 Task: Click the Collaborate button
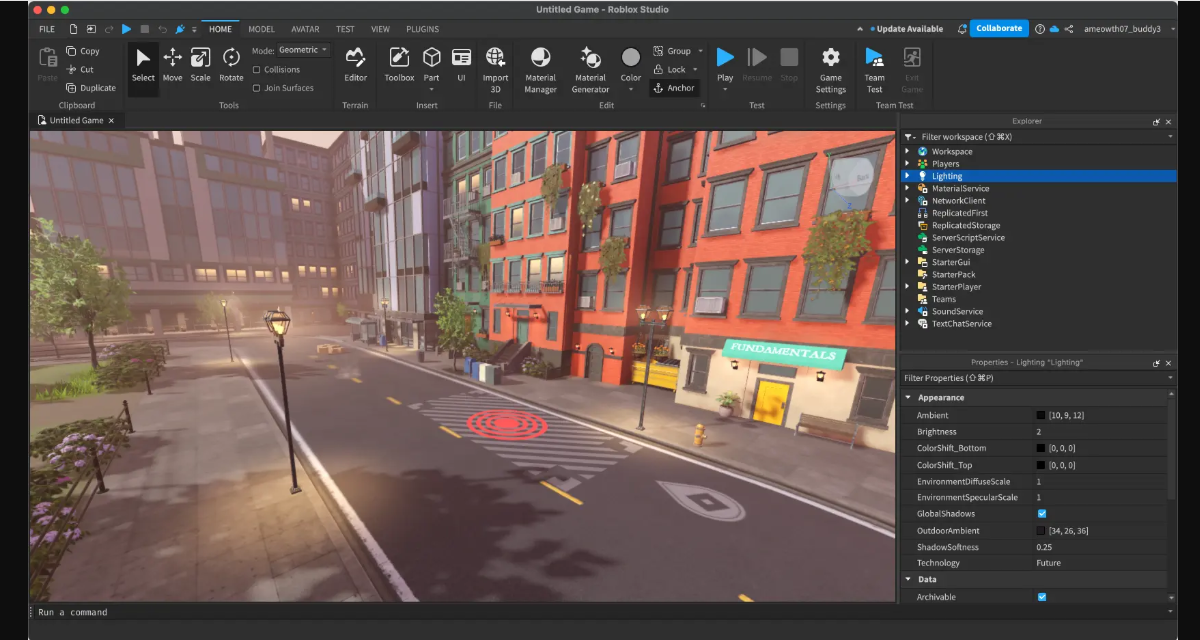coord(998,28)
